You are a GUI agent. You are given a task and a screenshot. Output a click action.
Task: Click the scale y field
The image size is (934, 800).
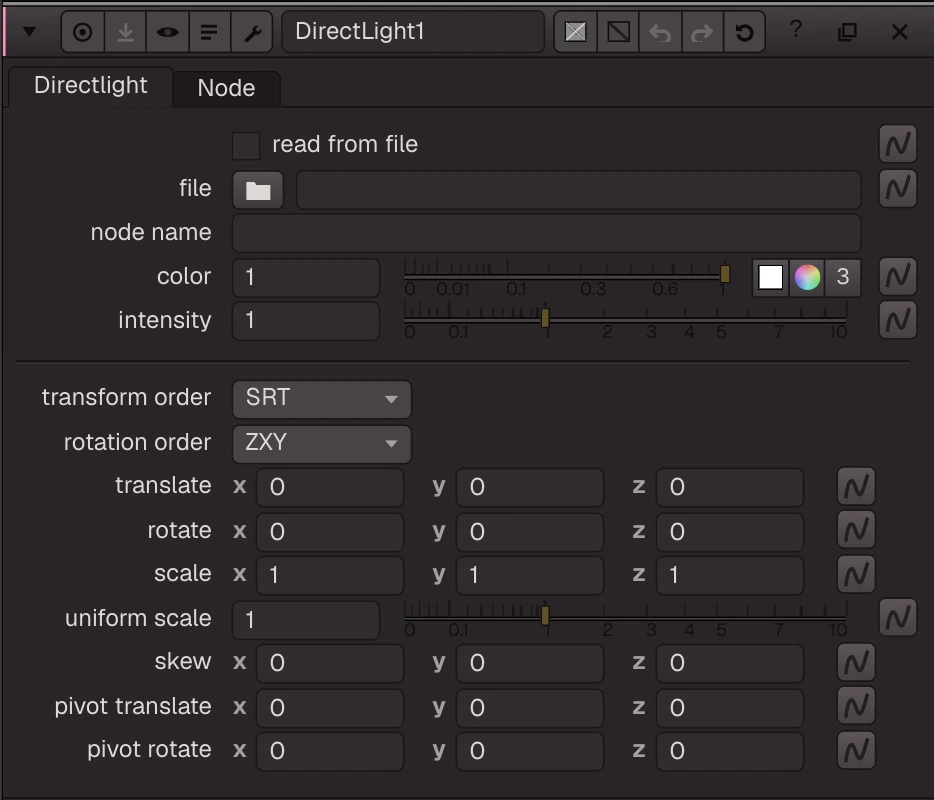pyautogui.click(x=530, y=575)
